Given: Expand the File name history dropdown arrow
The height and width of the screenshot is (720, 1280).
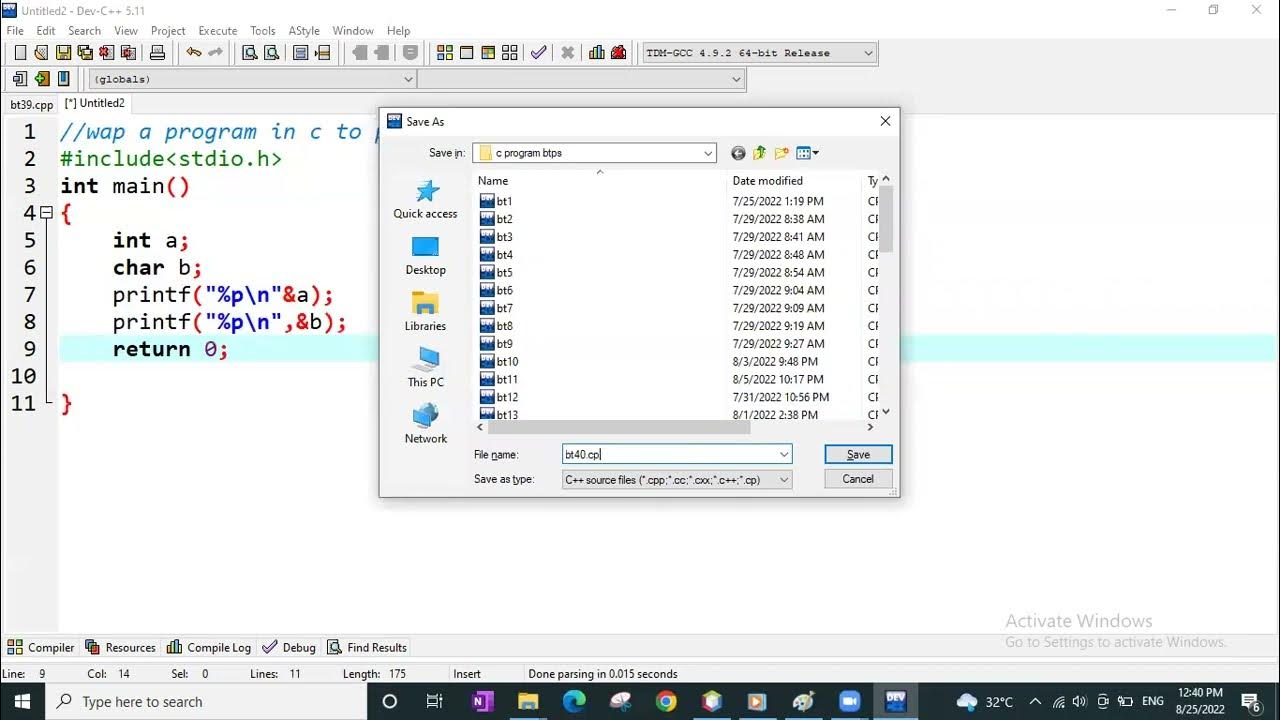Looking at the screenshot, I should click(x=784, y=454).
